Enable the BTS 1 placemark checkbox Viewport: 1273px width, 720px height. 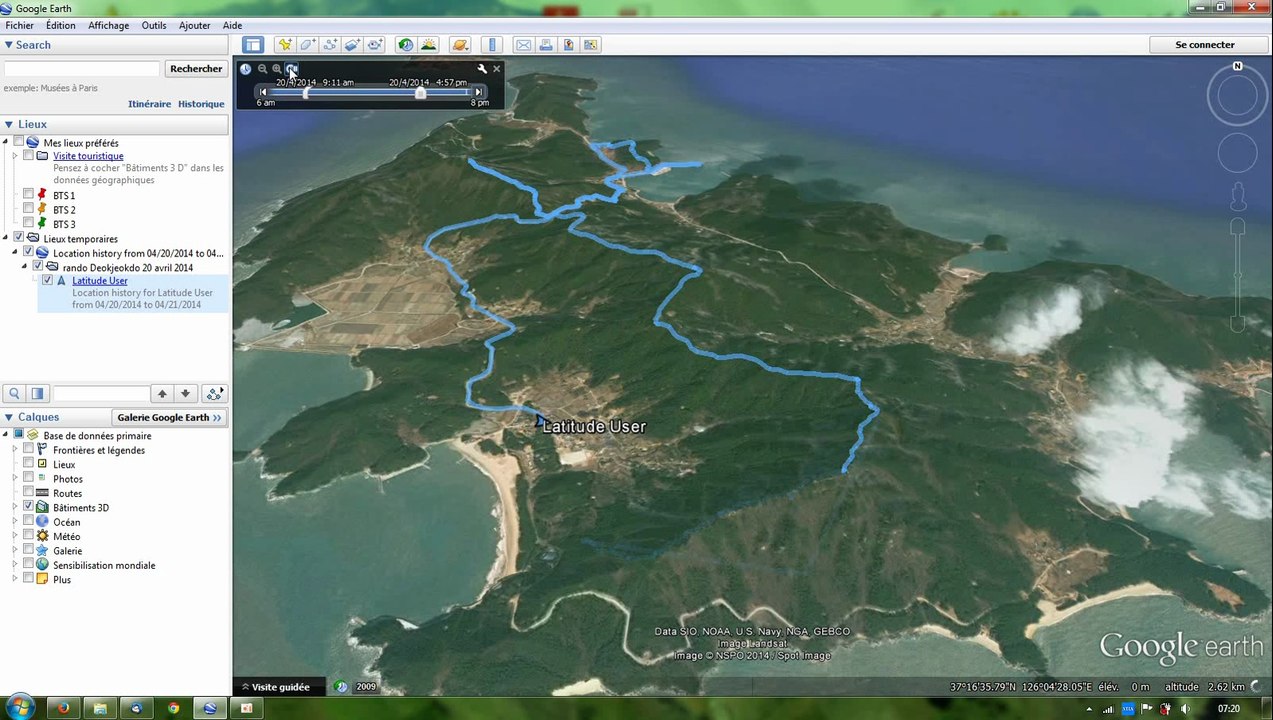pos(29,195)
